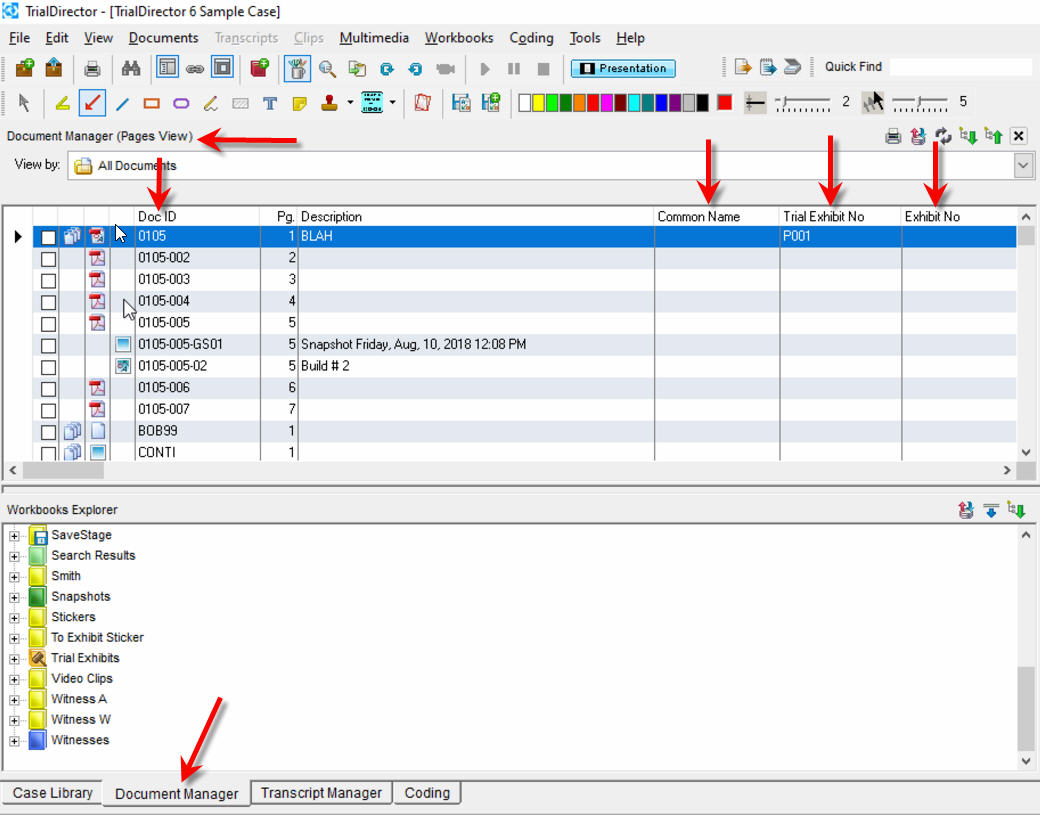The height and width of the screenshot is (815, 1040).
Task: Sort by the Doc ID column header
Action: (197, 217)
